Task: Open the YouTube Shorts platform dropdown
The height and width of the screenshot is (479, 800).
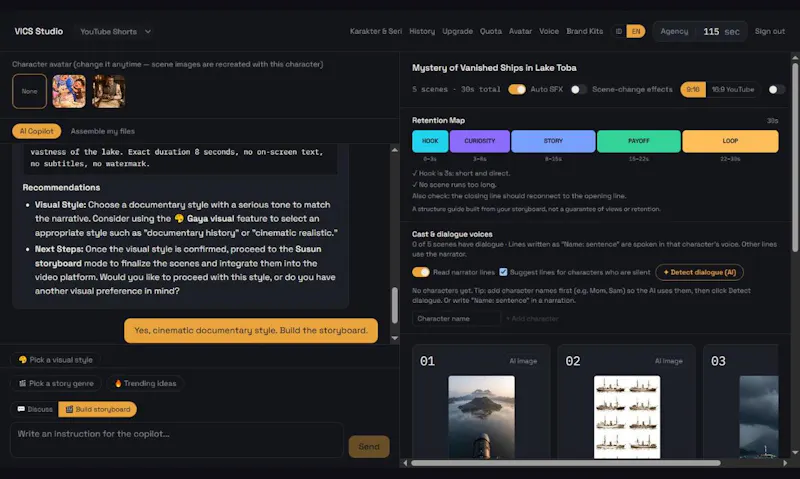Action: point(115,32)
